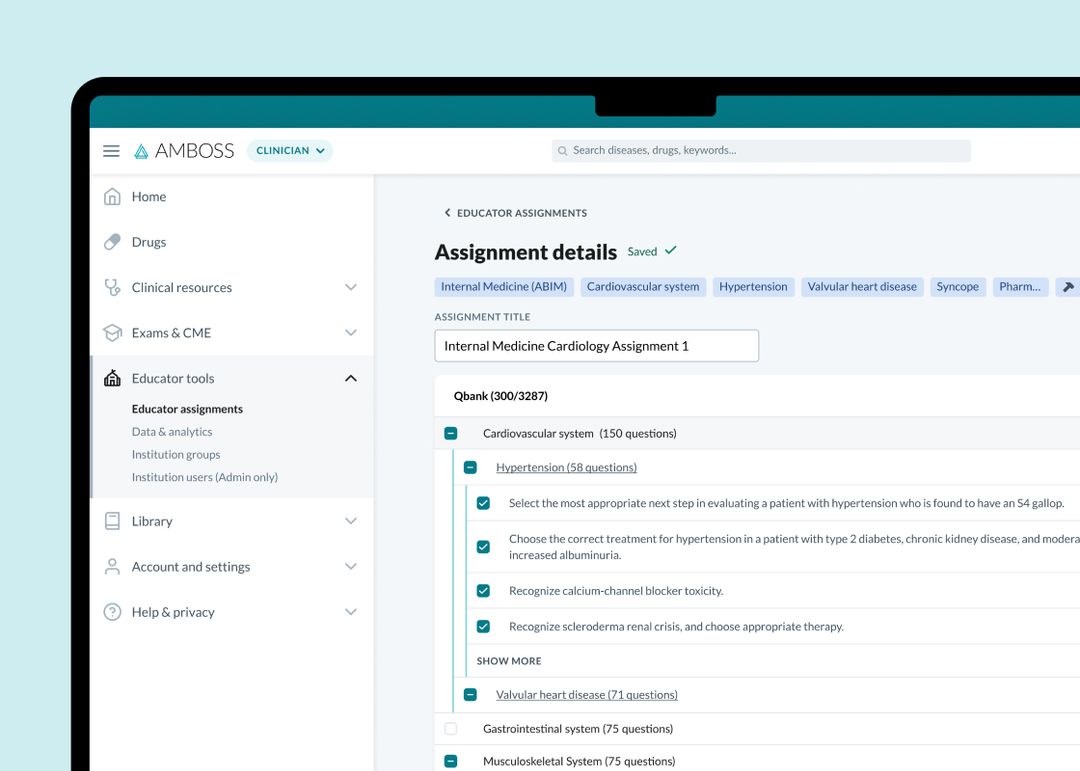
Task: Open the Educator assignments menu item
Action: tap(187, 408)
